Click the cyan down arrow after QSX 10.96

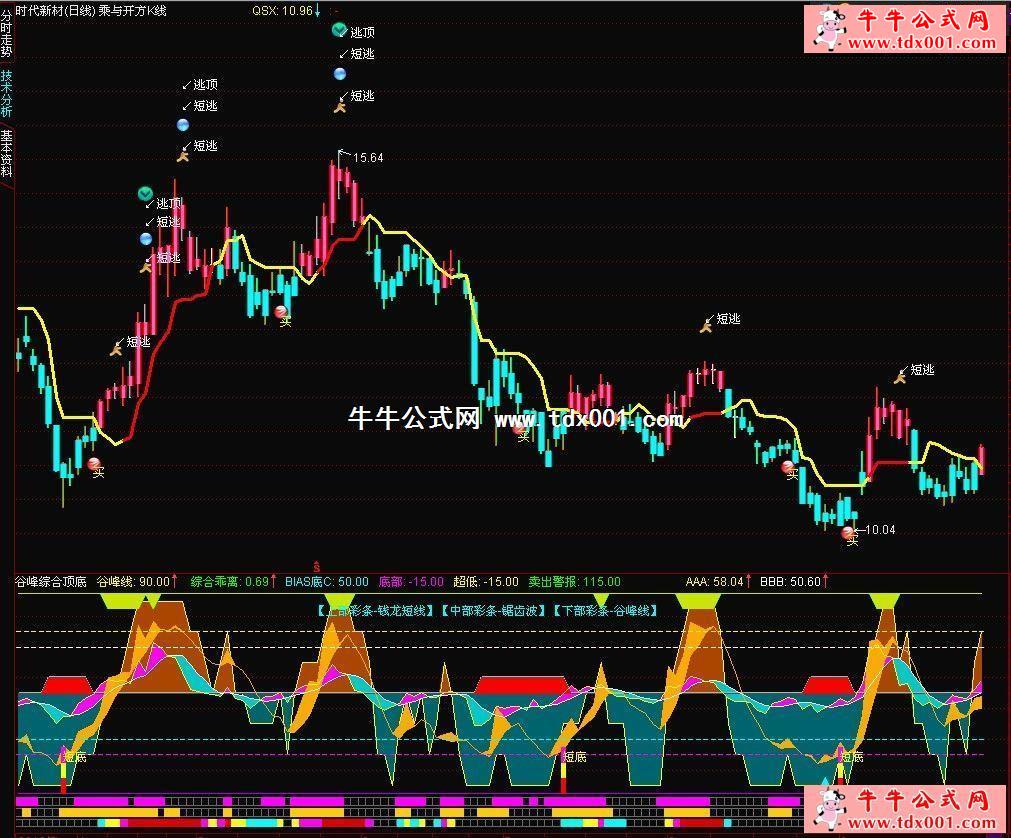click(318, 11)
